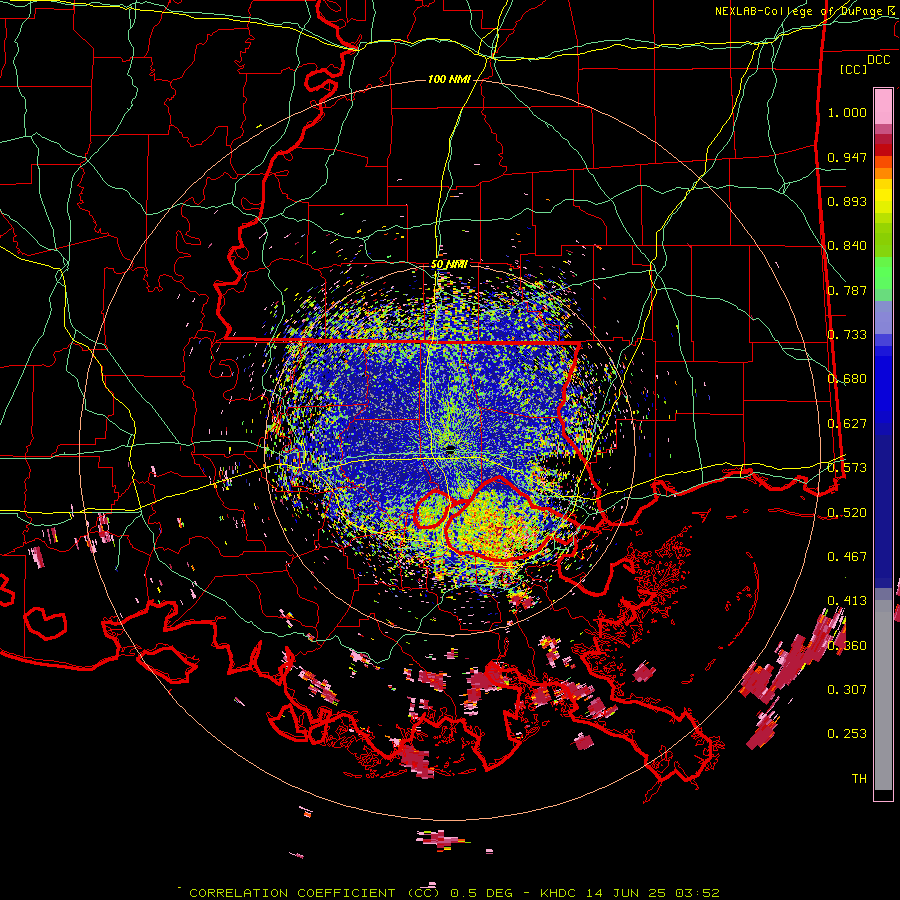Click the 0.947 scale value

(847, 157)
